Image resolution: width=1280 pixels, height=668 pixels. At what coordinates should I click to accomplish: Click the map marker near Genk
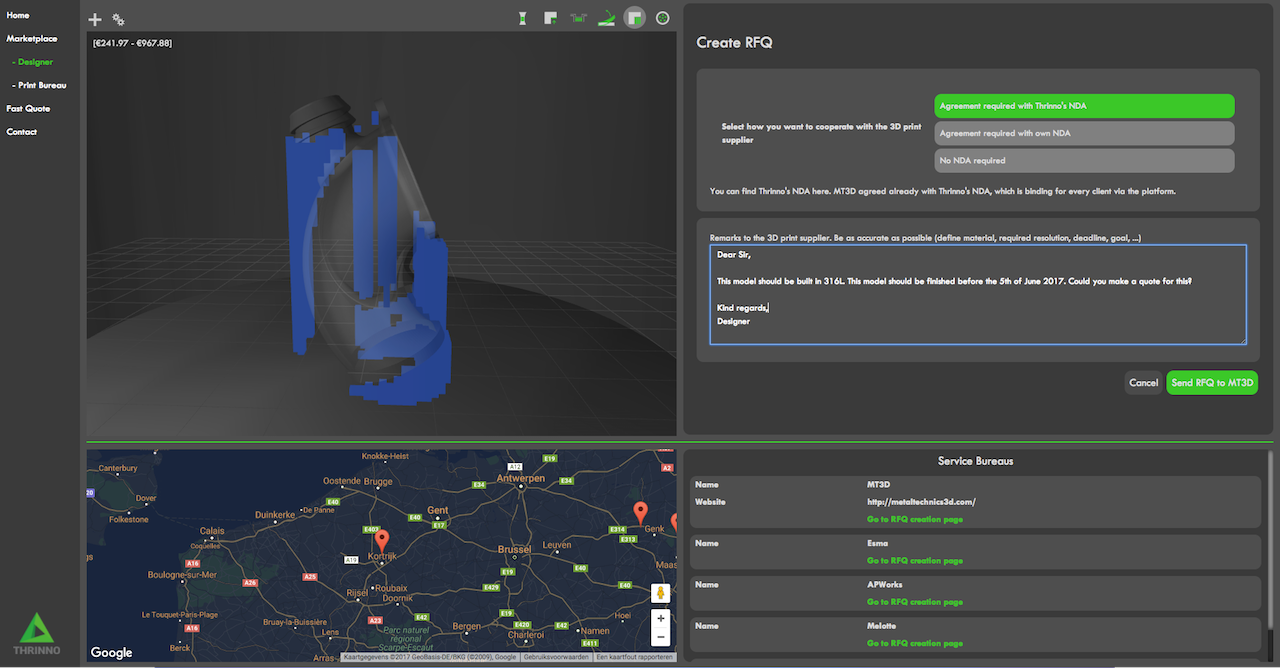point(641,513)
